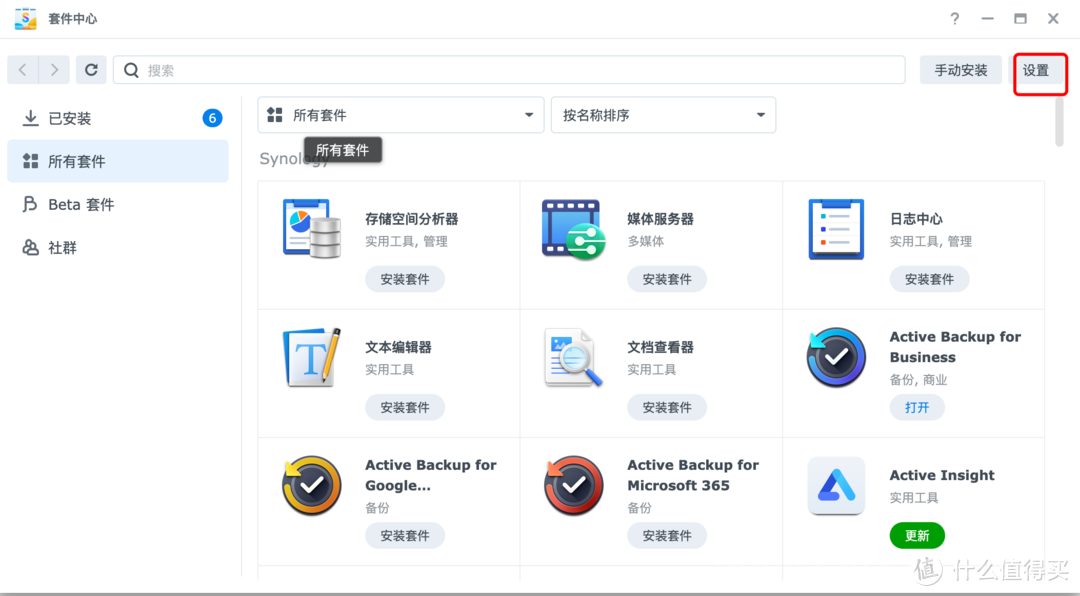Image resolution: width=1080 pixels, height=596 pixels.
Task: Open the 文本编辑器 package icon
Action: tap(312, 357)
